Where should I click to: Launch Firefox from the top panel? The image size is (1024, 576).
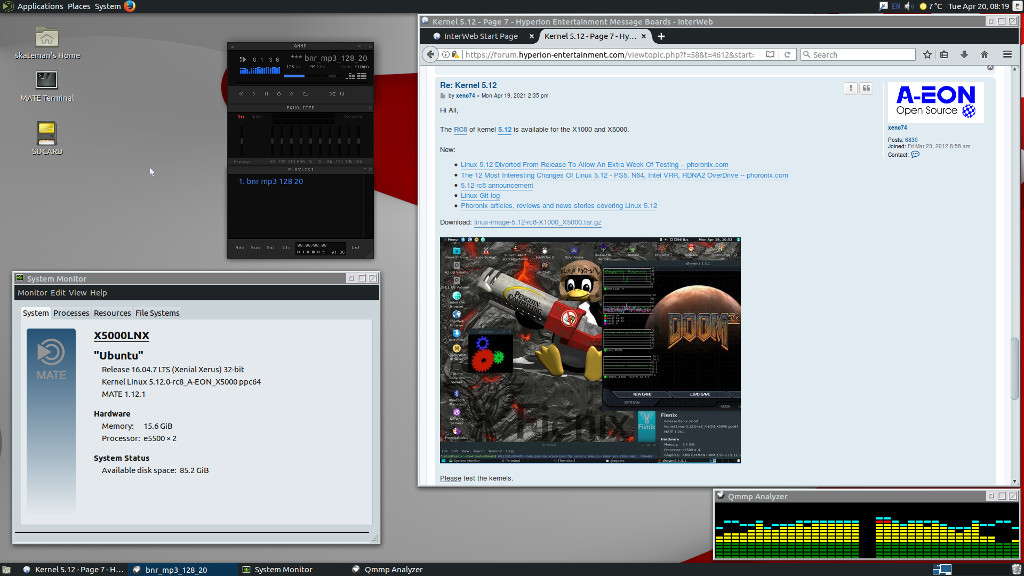tap(129, 7)
